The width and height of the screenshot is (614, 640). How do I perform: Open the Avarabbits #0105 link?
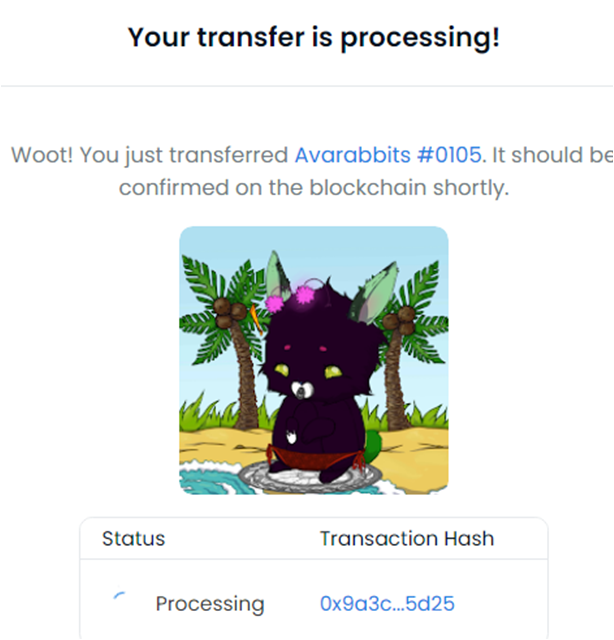[388, 155]
